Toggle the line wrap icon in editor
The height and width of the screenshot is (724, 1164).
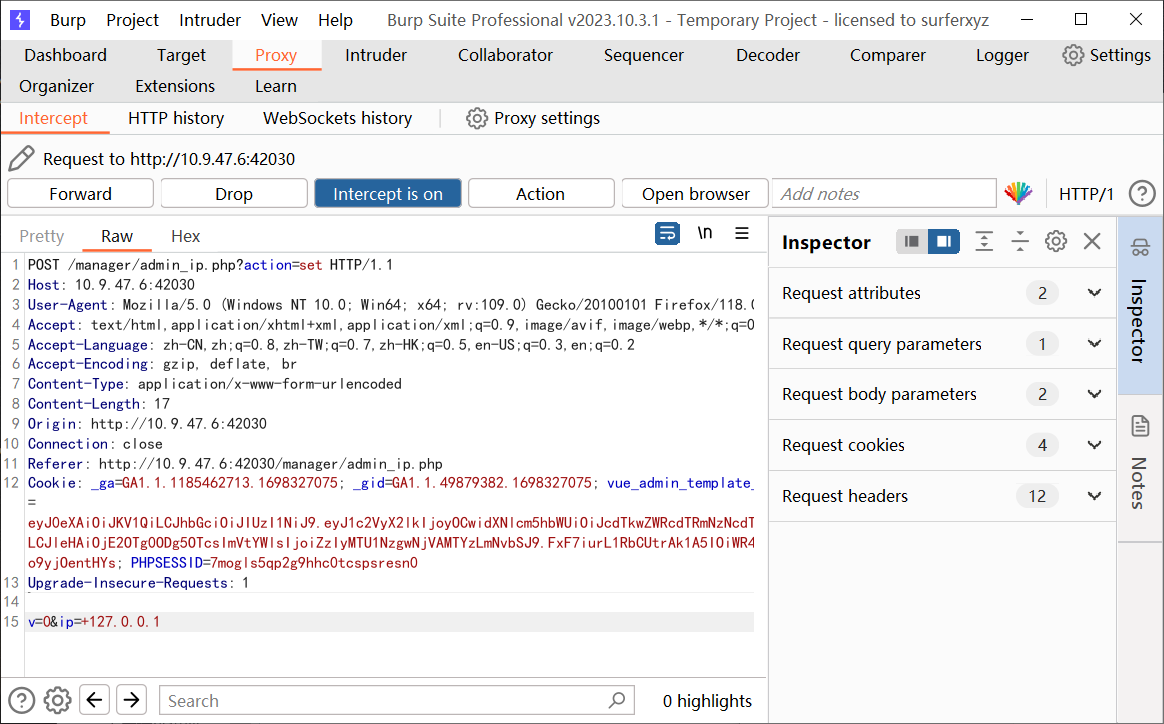[667, 233]
